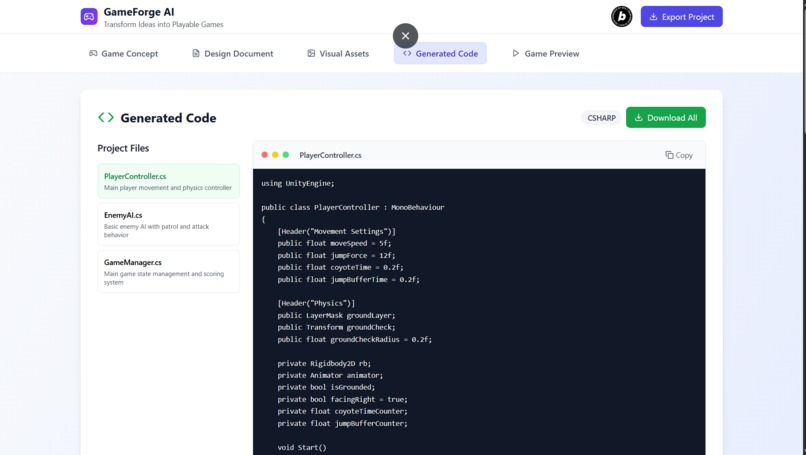Click the green code brackets heading icon
This screenshot has height=455, width=806.
[x=106, y=118]
